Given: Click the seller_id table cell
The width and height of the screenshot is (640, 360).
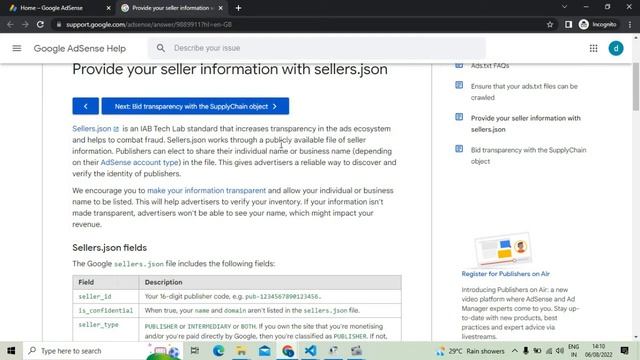Looking at the screenshot, I should tap(106, 297).
